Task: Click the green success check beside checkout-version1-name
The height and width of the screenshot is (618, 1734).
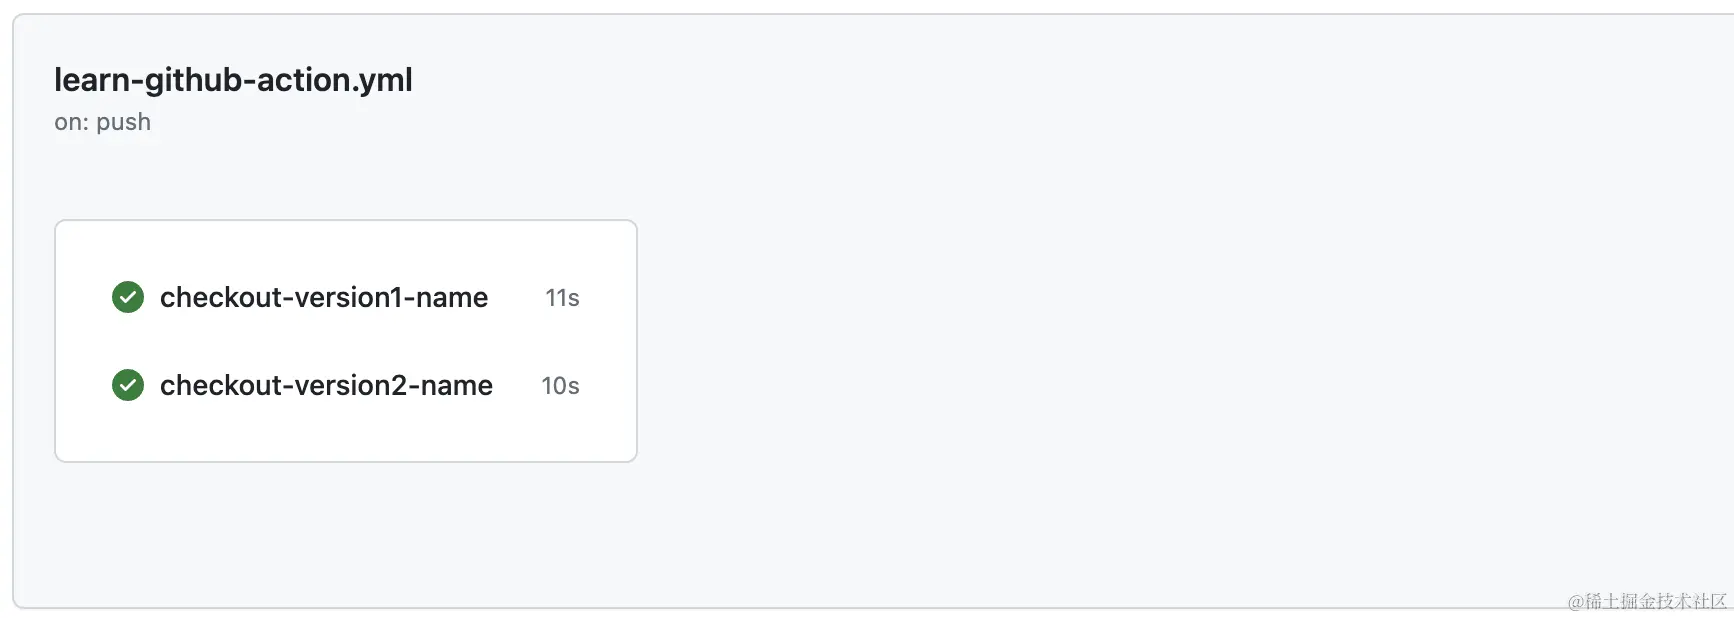Action: pyautogui.click(x=128, y=297)
